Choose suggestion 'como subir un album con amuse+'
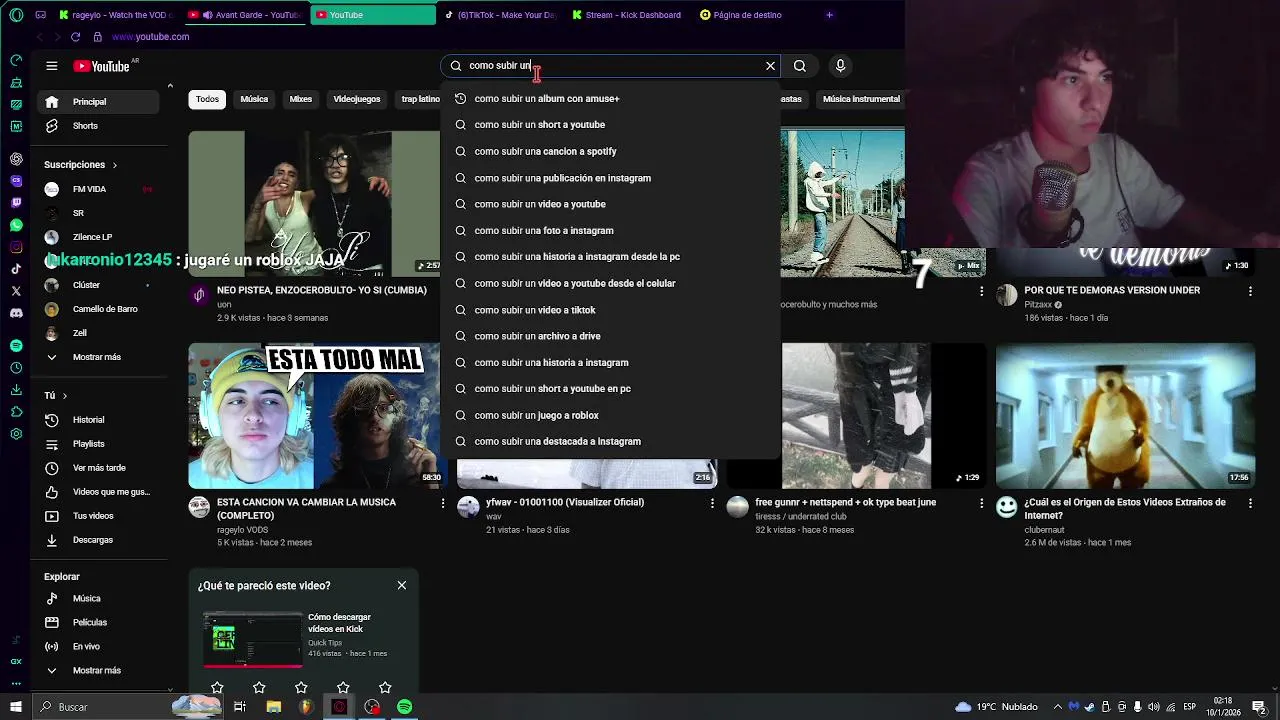Image resolution: width=1280 pixels, height=720 pixels. (x=610, y=98)
